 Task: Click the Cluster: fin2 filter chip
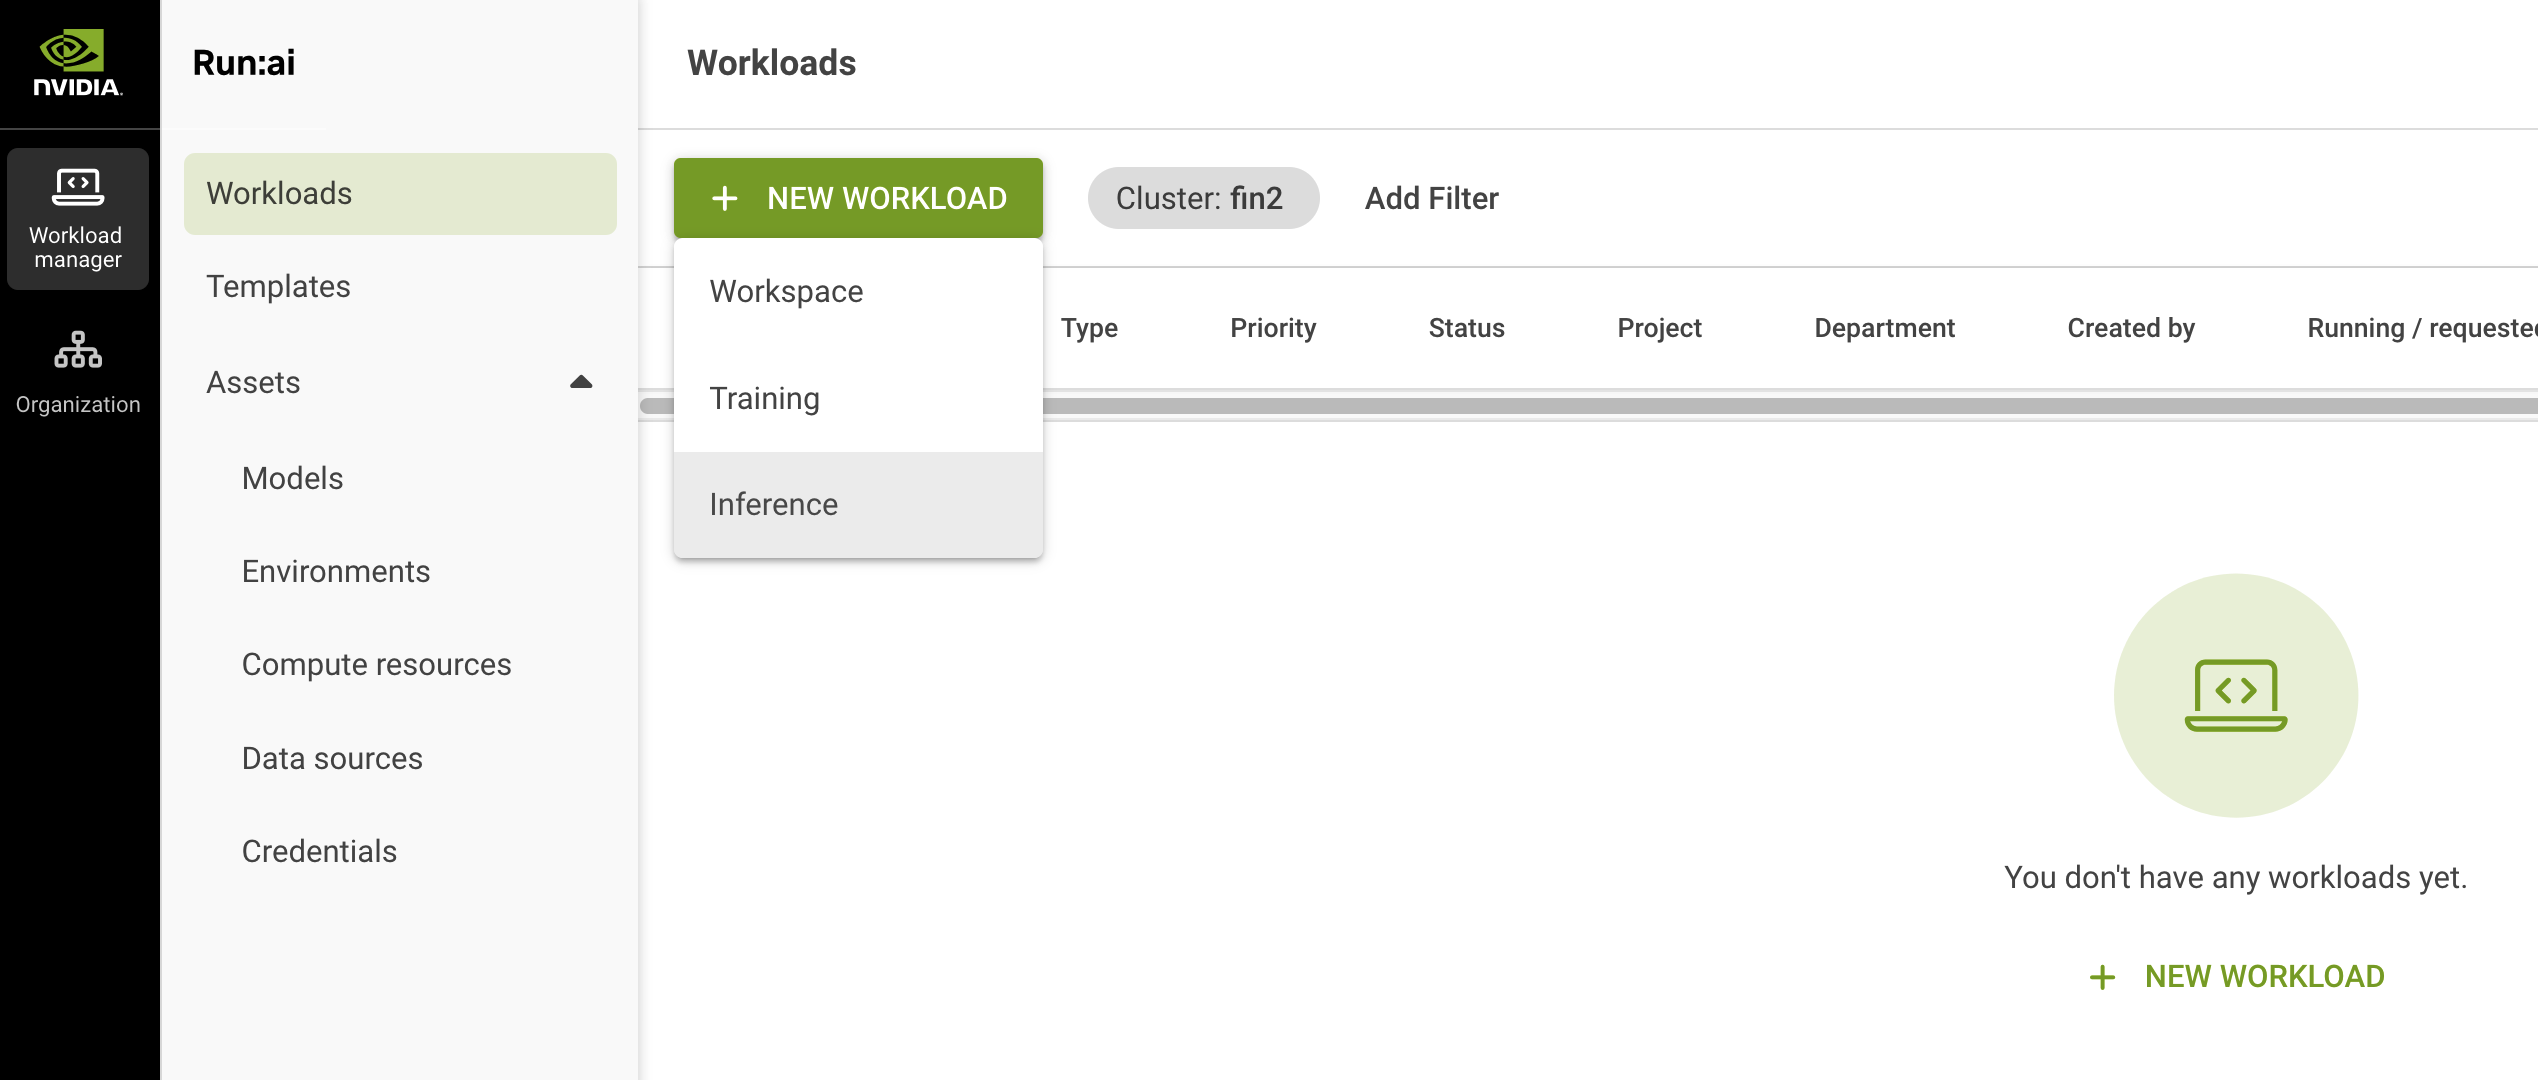tap(1203, 198)
